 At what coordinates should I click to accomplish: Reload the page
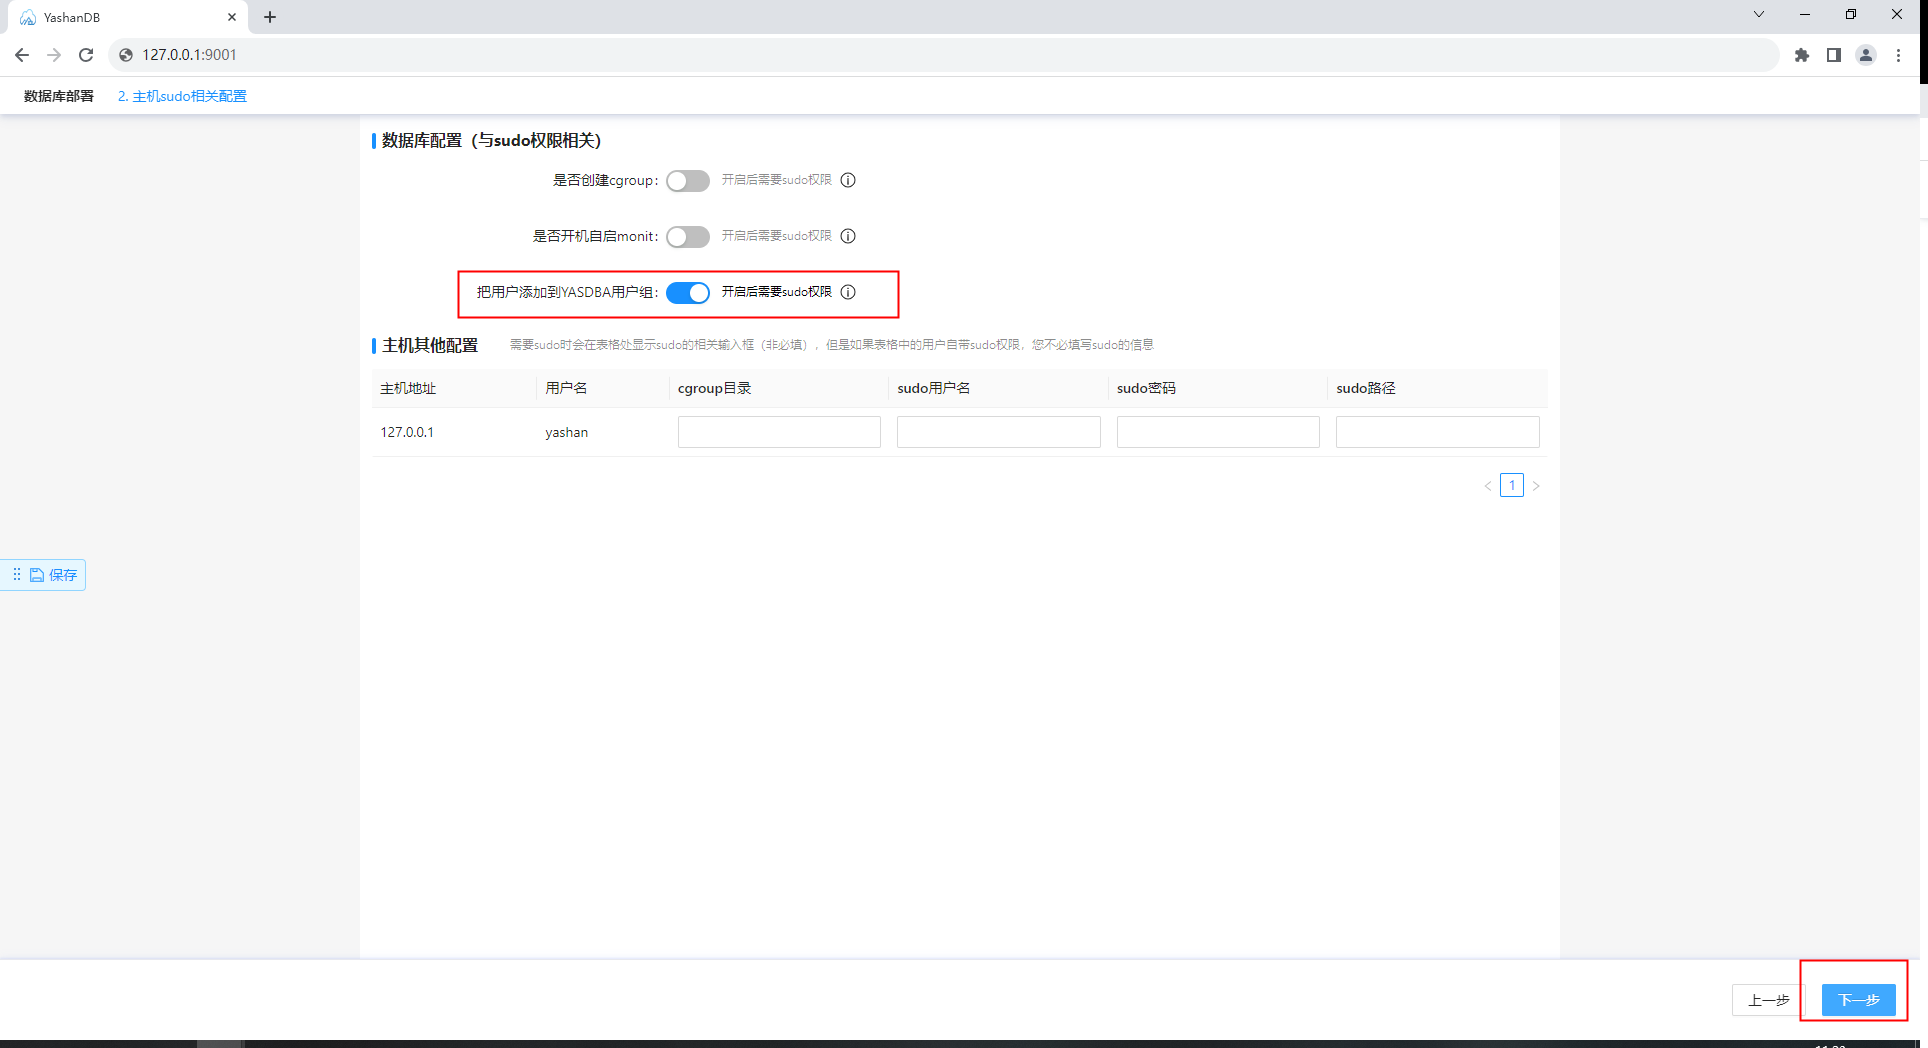point(86,55)
